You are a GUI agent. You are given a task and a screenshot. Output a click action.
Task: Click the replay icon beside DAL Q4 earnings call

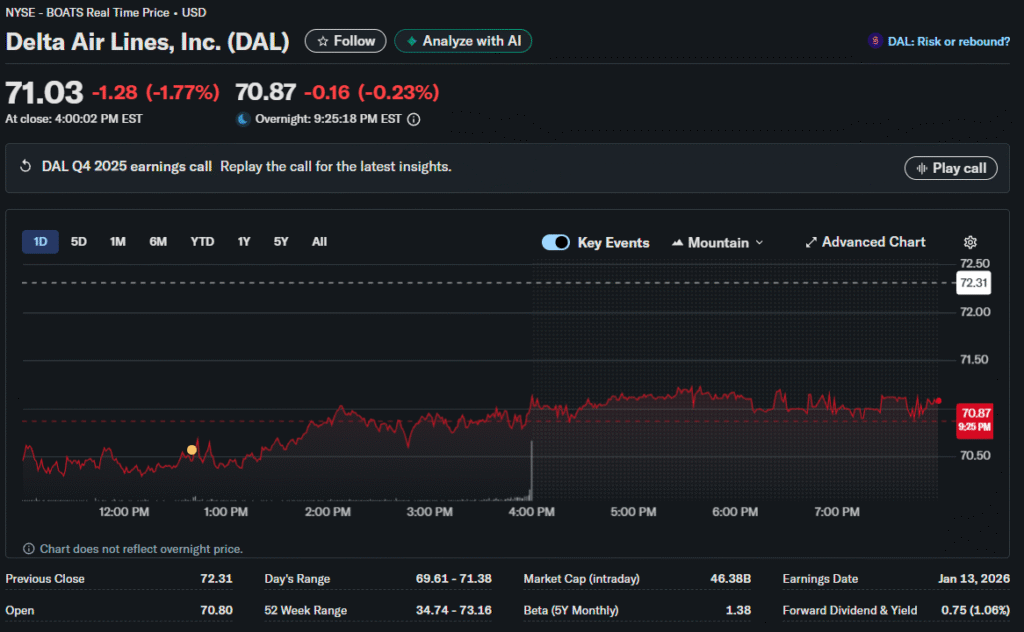point(26,167)
